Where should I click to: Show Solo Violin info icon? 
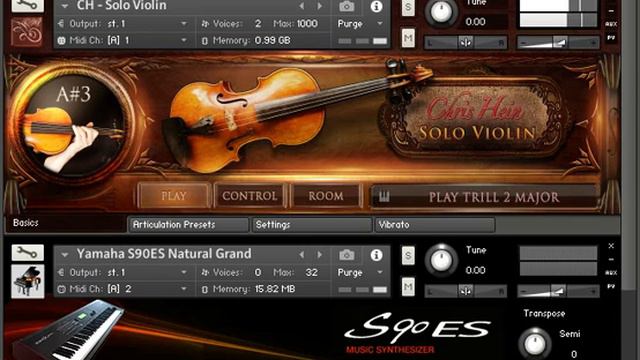click(376, 6)
